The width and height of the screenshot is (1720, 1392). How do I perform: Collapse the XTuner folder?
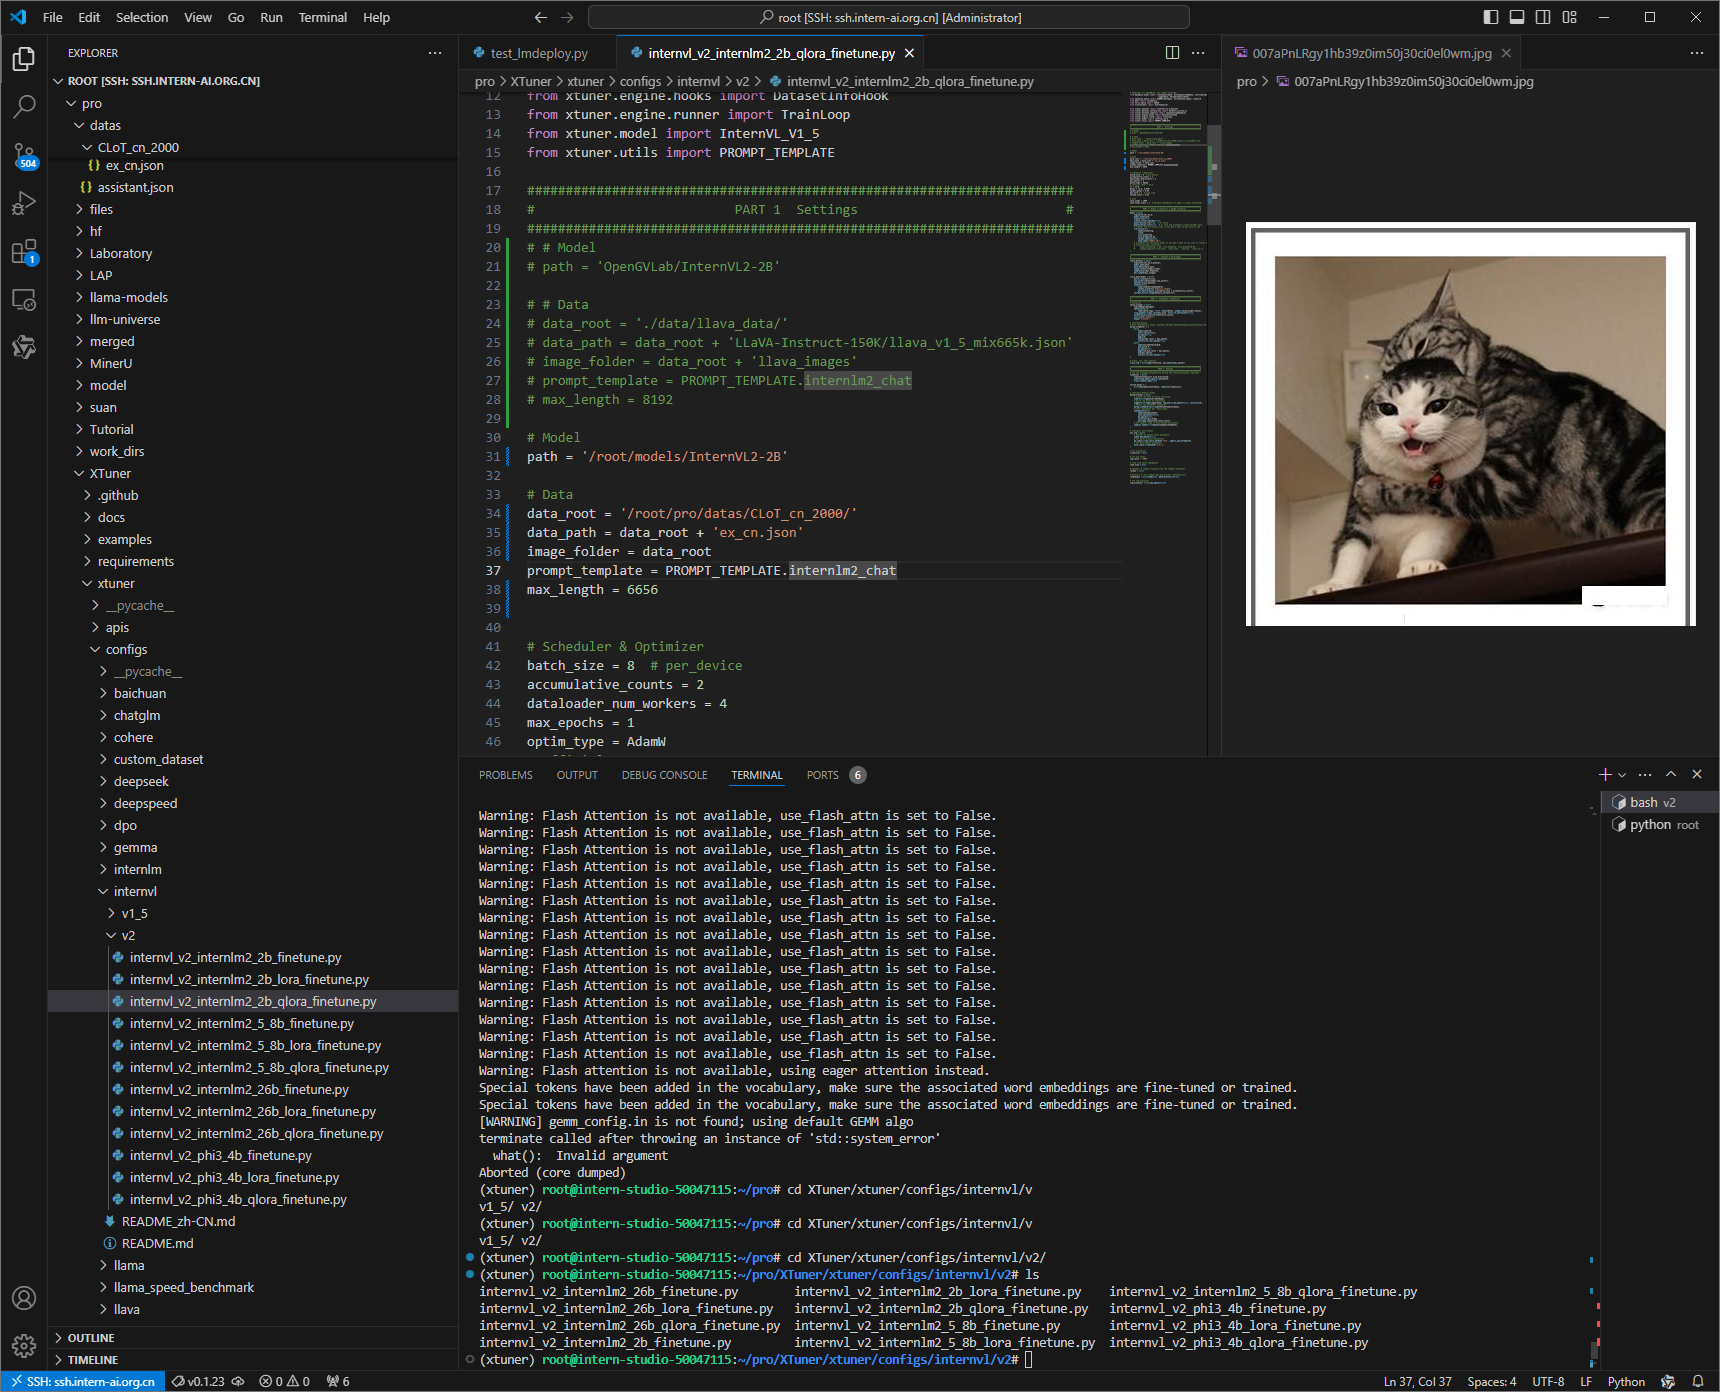click(253, 473)
